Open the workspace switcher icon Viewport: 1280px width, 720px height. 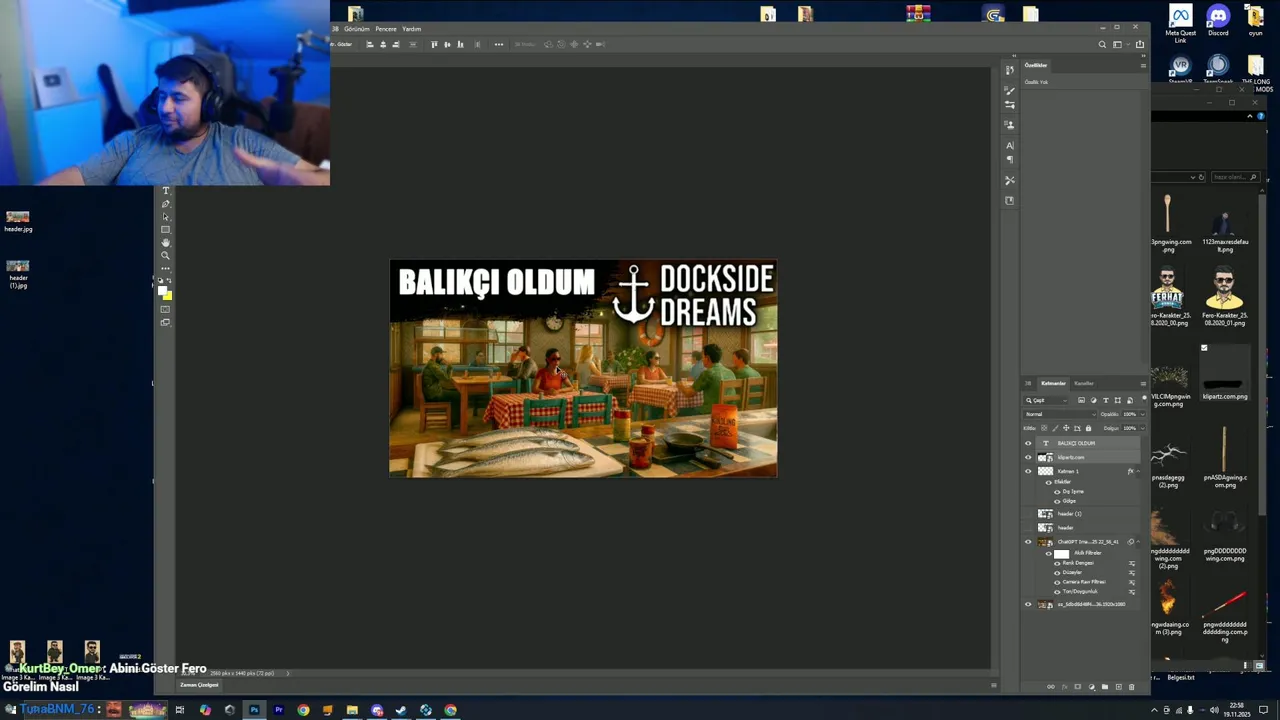[1118, 44]
